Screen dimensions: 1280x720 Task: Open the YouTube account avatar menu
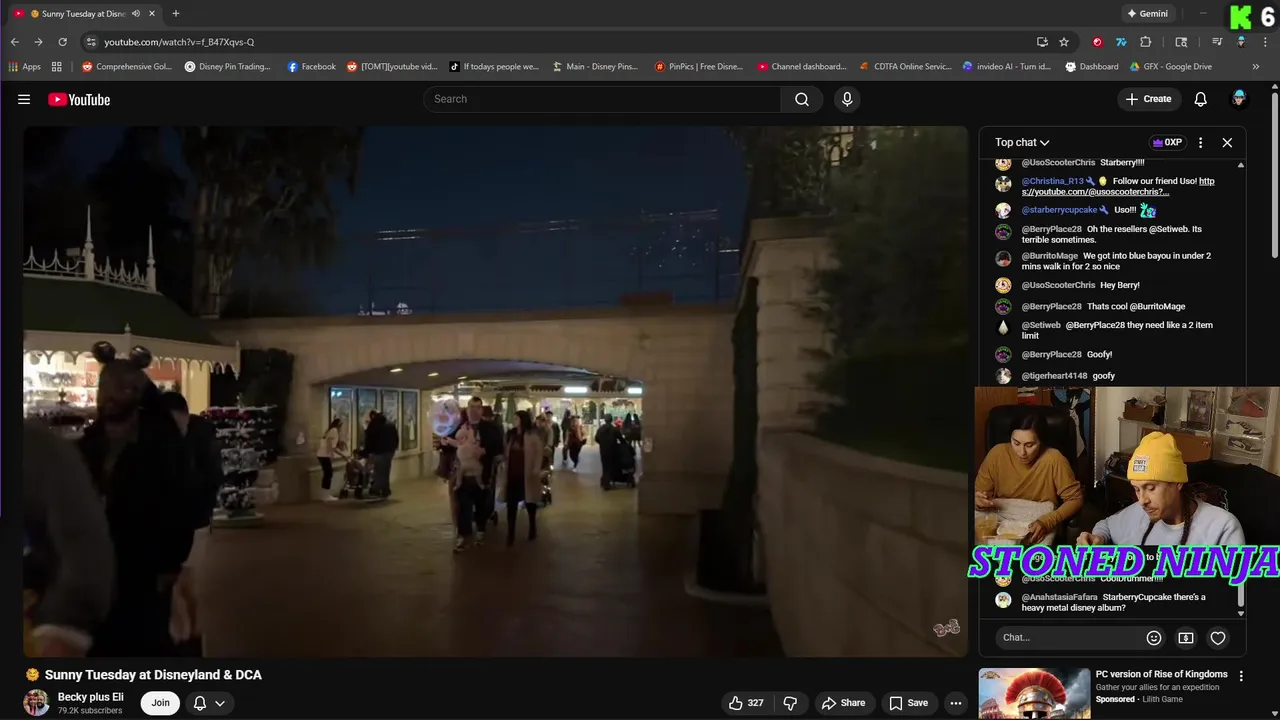[1239, 99]
